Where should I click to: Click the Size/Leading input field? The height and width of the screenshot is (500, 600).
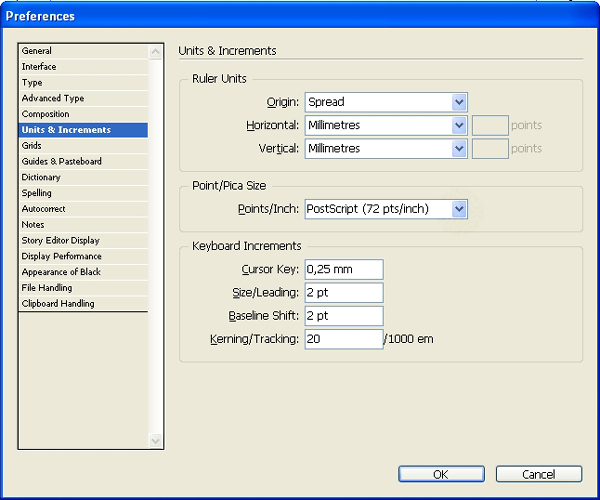click(344, 293)
